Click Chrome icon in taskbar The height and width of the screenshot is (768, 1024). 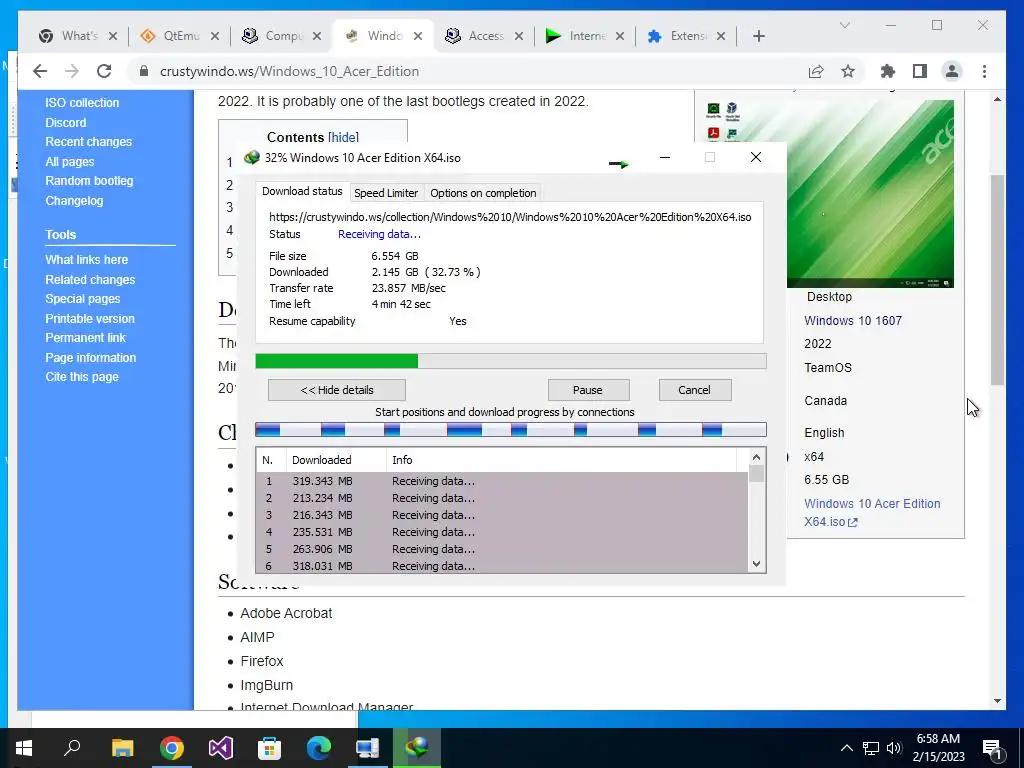coord(172,748)
